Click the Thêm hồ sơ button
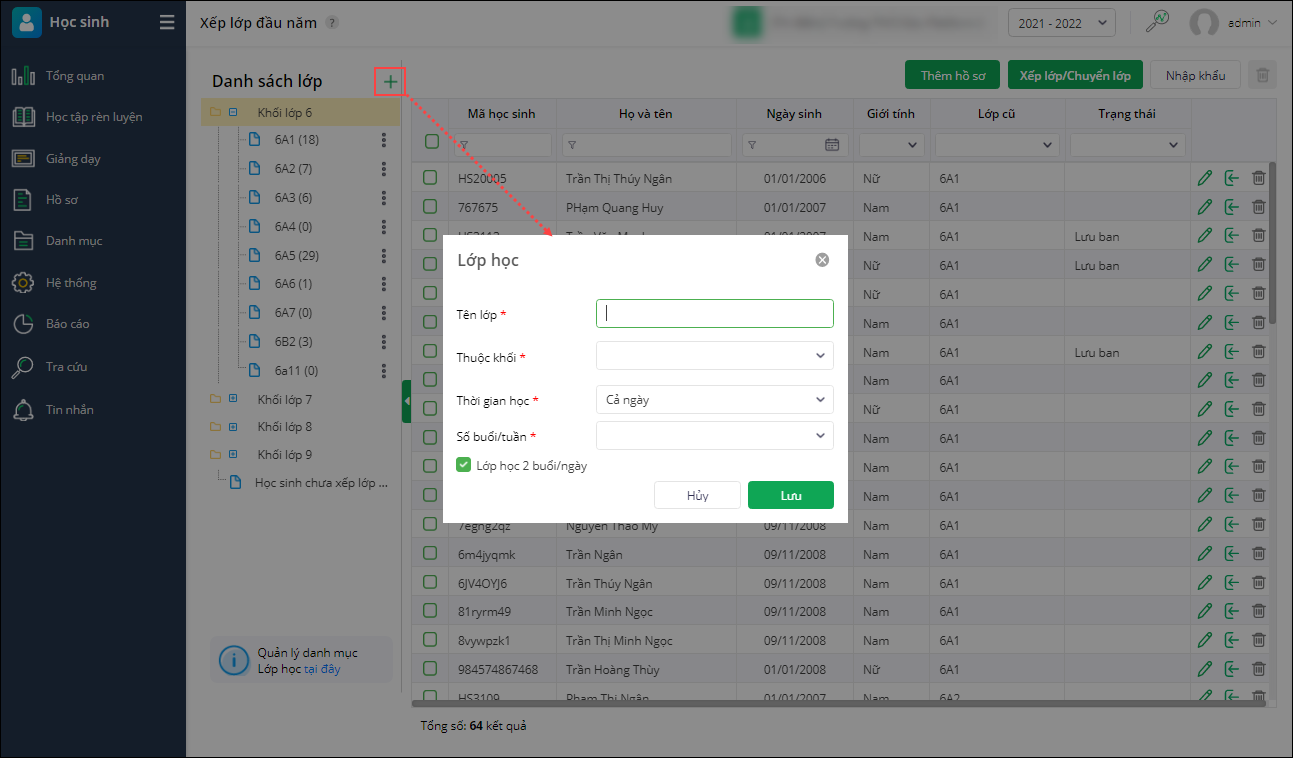This screenshot has width=1293, height=758. [x=953, y=75]
